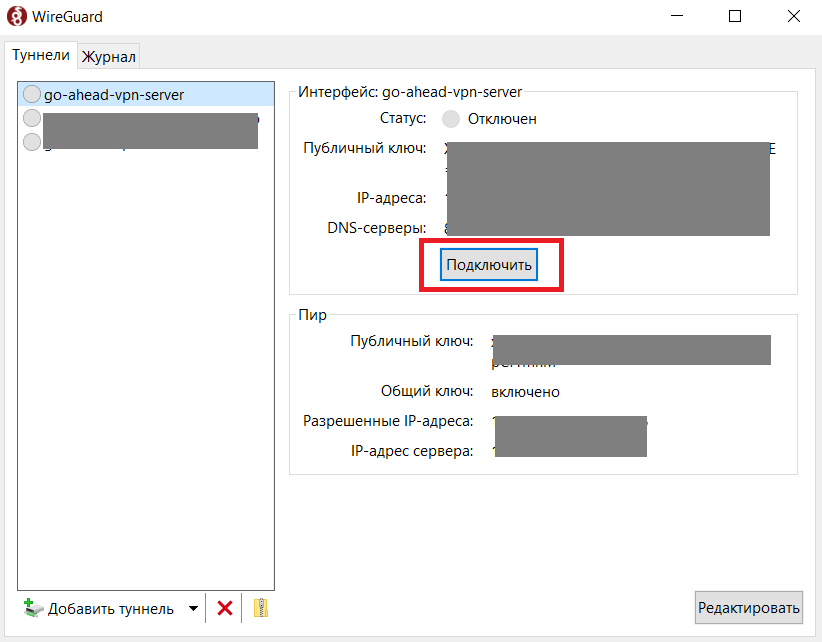Click Добавить туннель to add a tunnel
This screenshot has height=642, width=822.
99,608
